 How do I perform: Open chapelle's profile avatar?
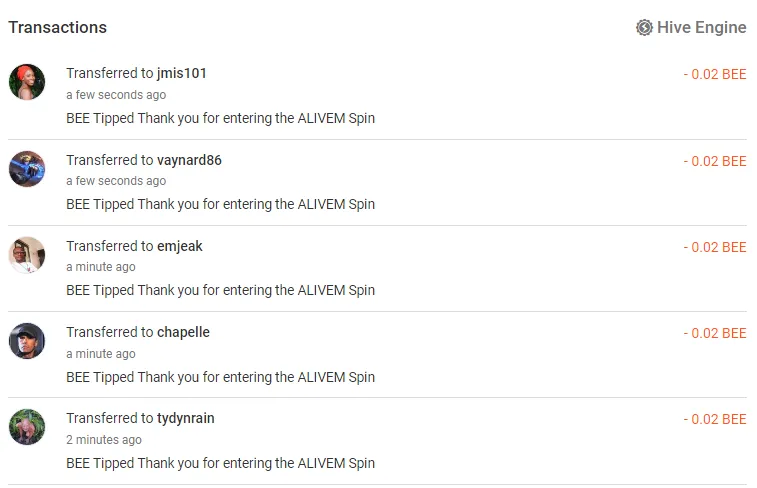tap(27, 341)
